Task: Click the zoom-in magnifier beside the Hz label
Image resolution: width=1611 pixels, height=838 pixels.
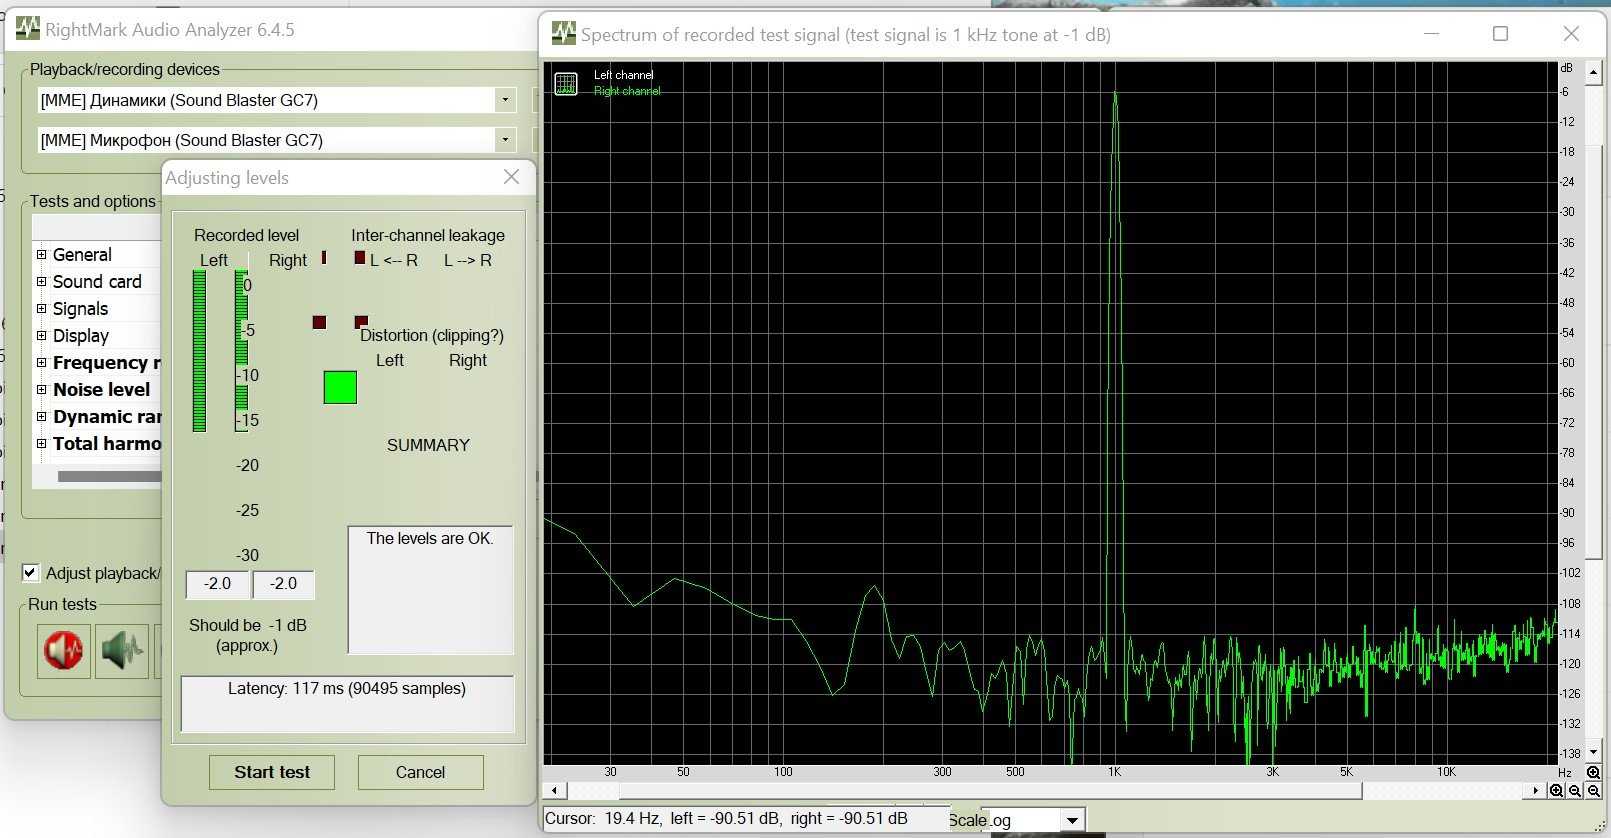Action: coord(1593,773)
